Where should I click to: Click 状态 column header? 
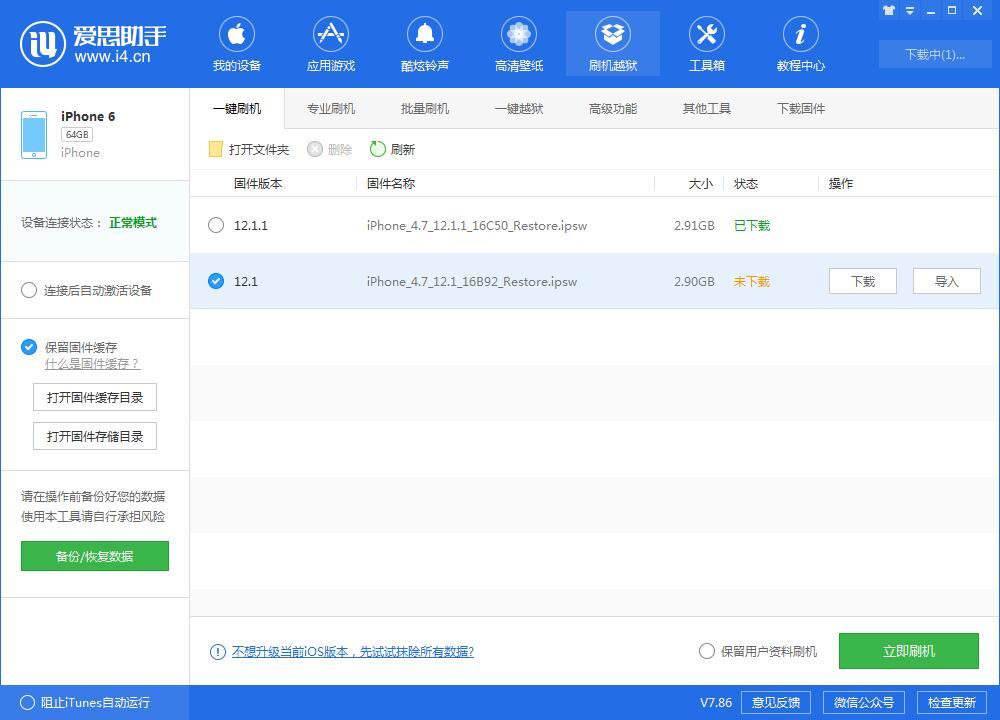click(746, 184)
